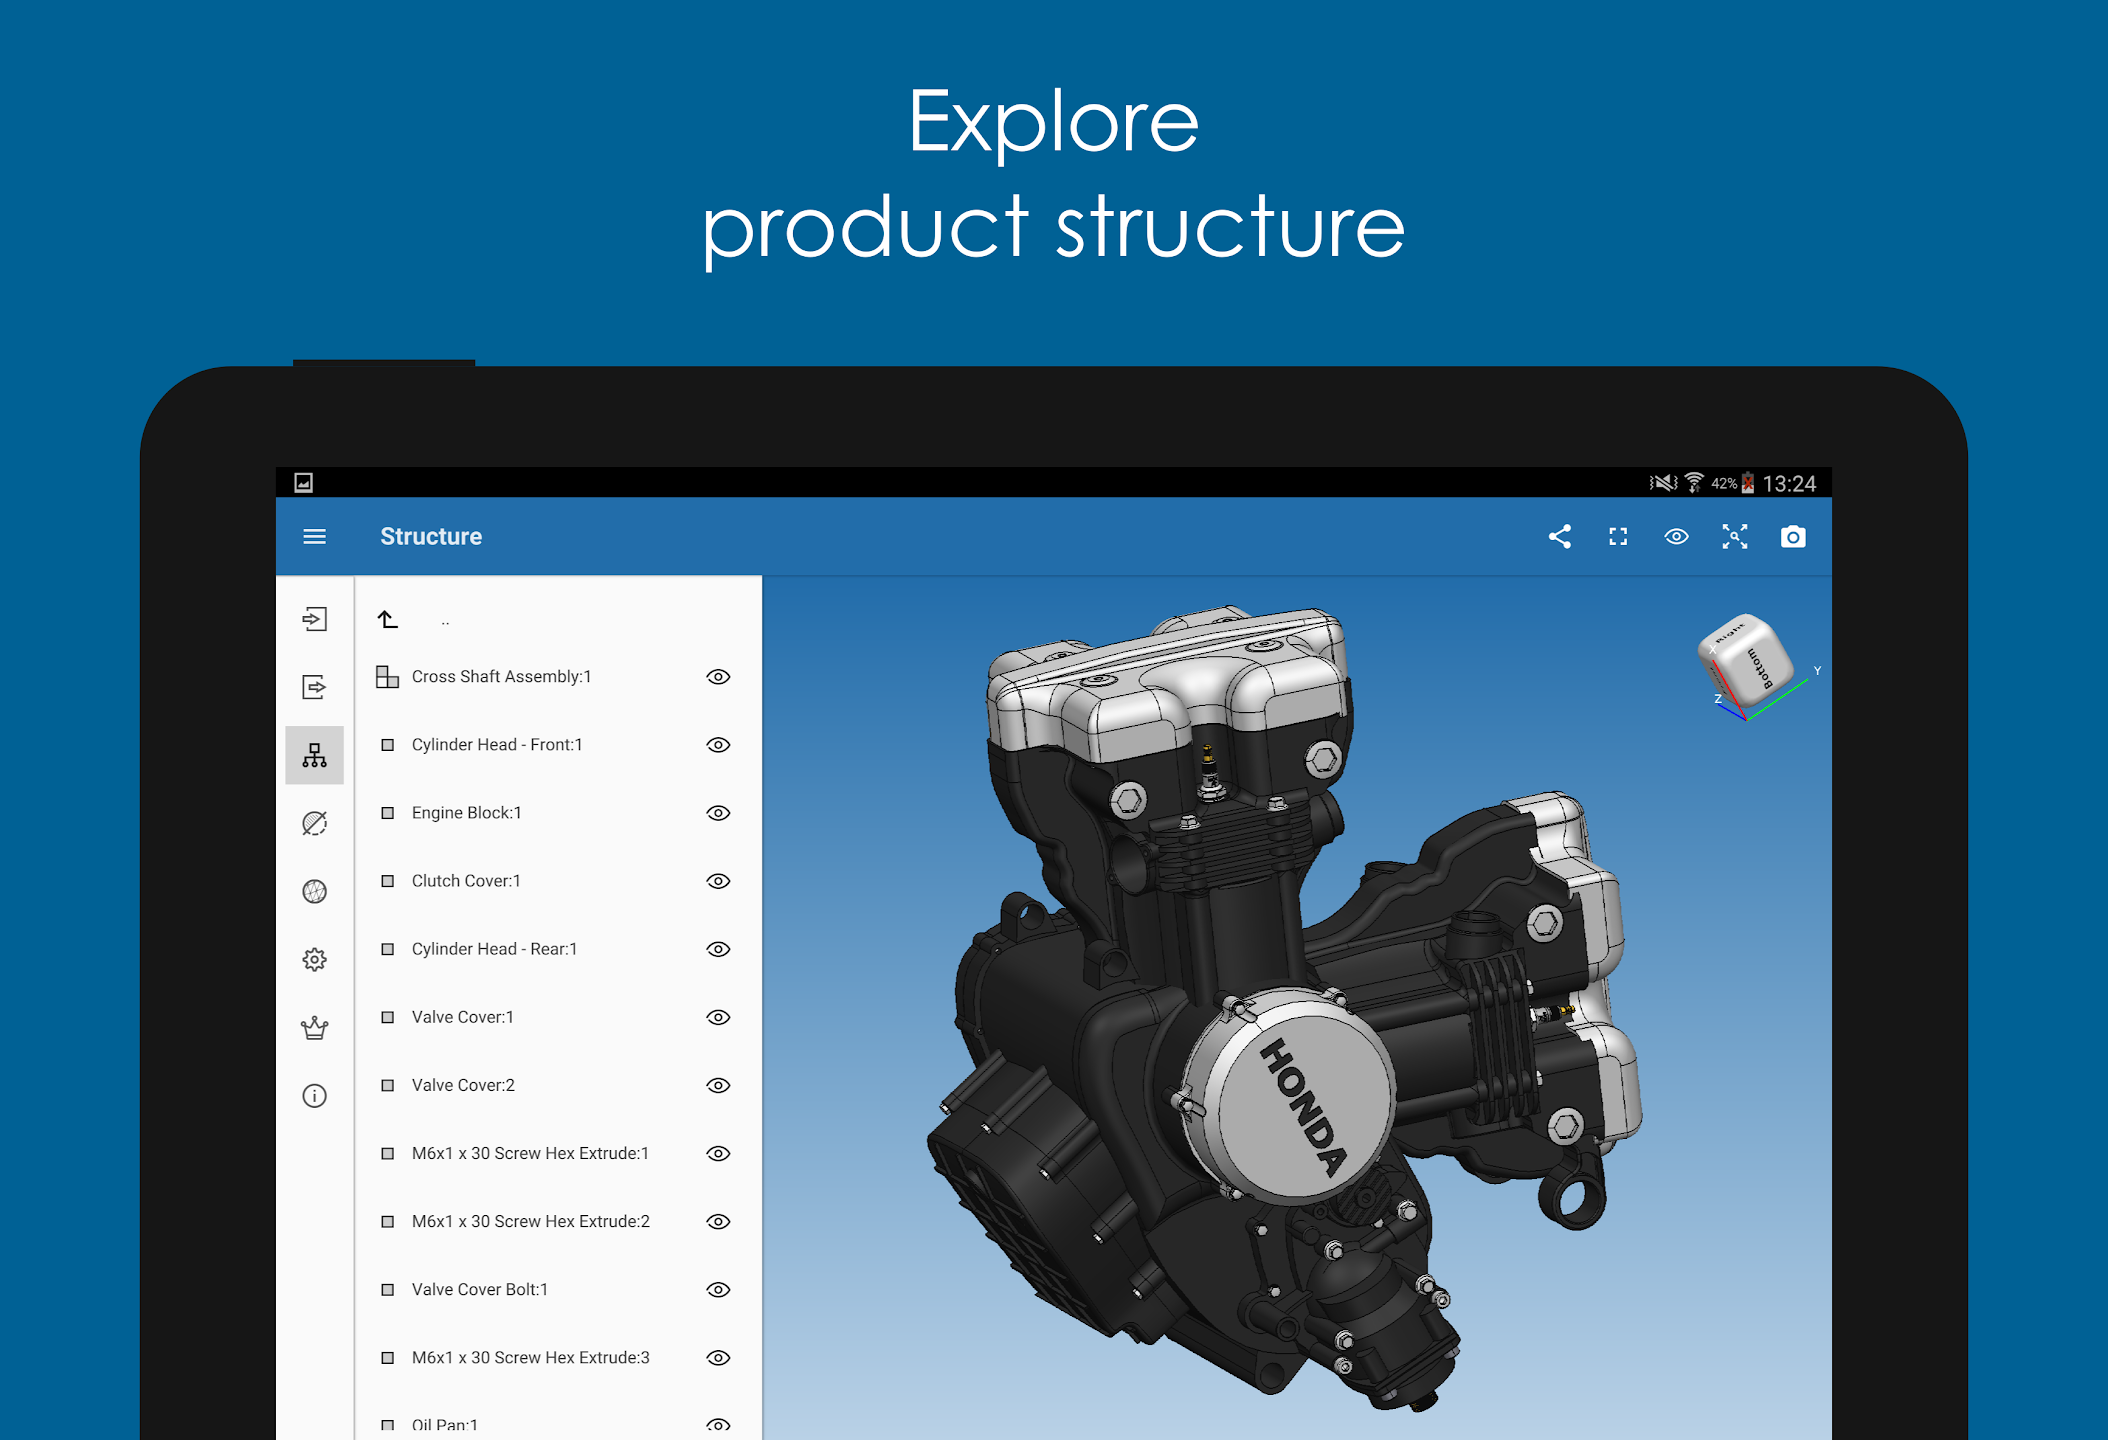
Task: Toggle Valve Cover:2 visibility eye
Action: (x=718, y=1085)
